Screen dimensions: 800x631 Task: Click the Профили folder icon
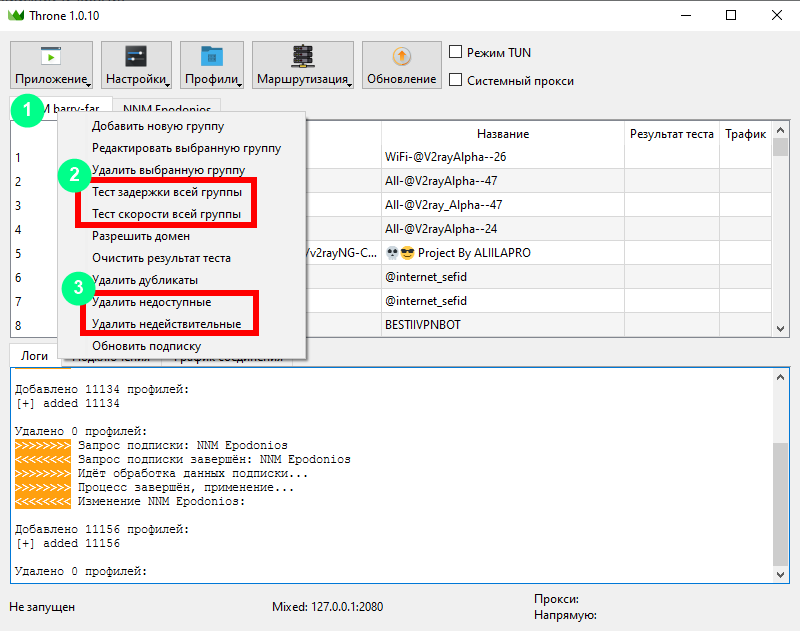point(211,57)
